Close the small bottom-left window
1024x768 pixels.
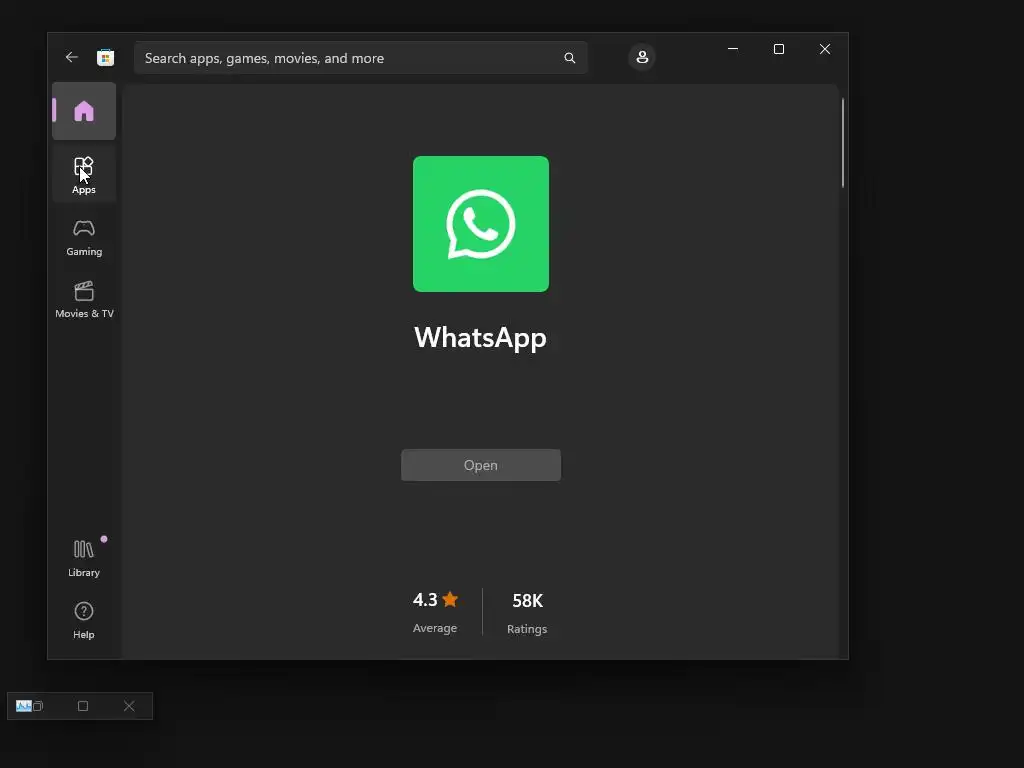click(x=129, y=706)
